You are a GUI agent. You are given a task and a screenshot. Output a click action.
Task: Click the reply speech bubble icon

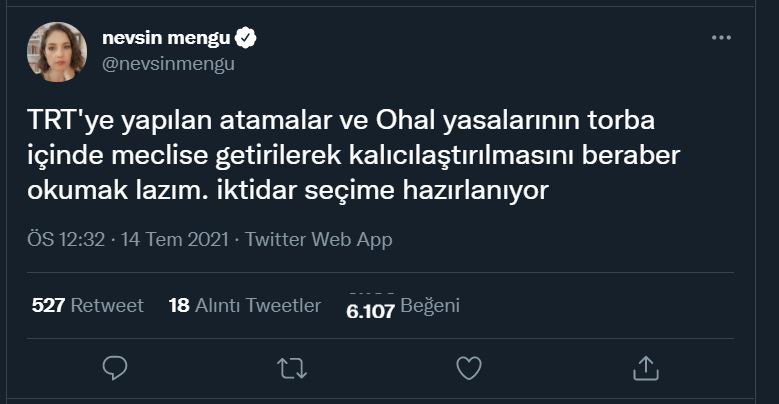tap(115, 368)
